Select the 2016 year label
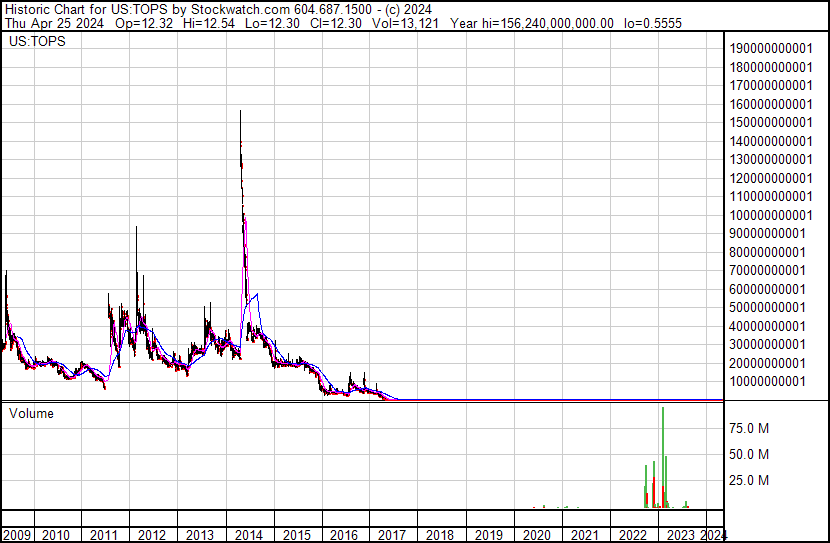This screenshot has width=830, height=543. tap(344, 535)
